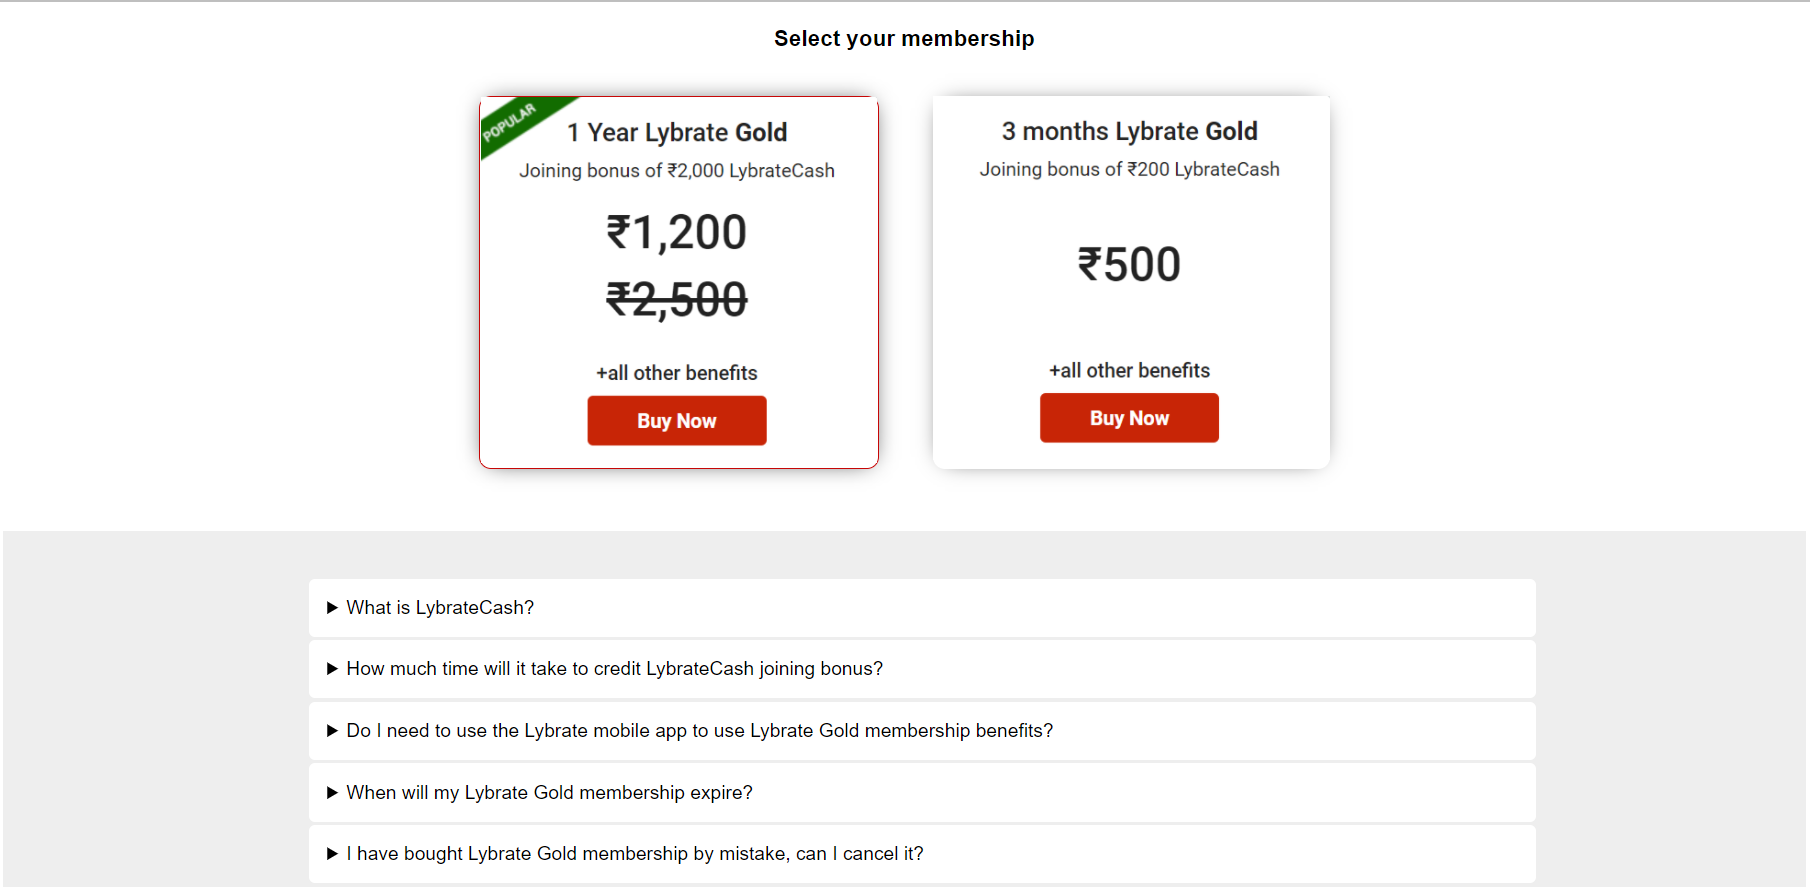Select the 3 months Lybrate Gold plan card
1810x887 pixels.
click(1130, 281)
